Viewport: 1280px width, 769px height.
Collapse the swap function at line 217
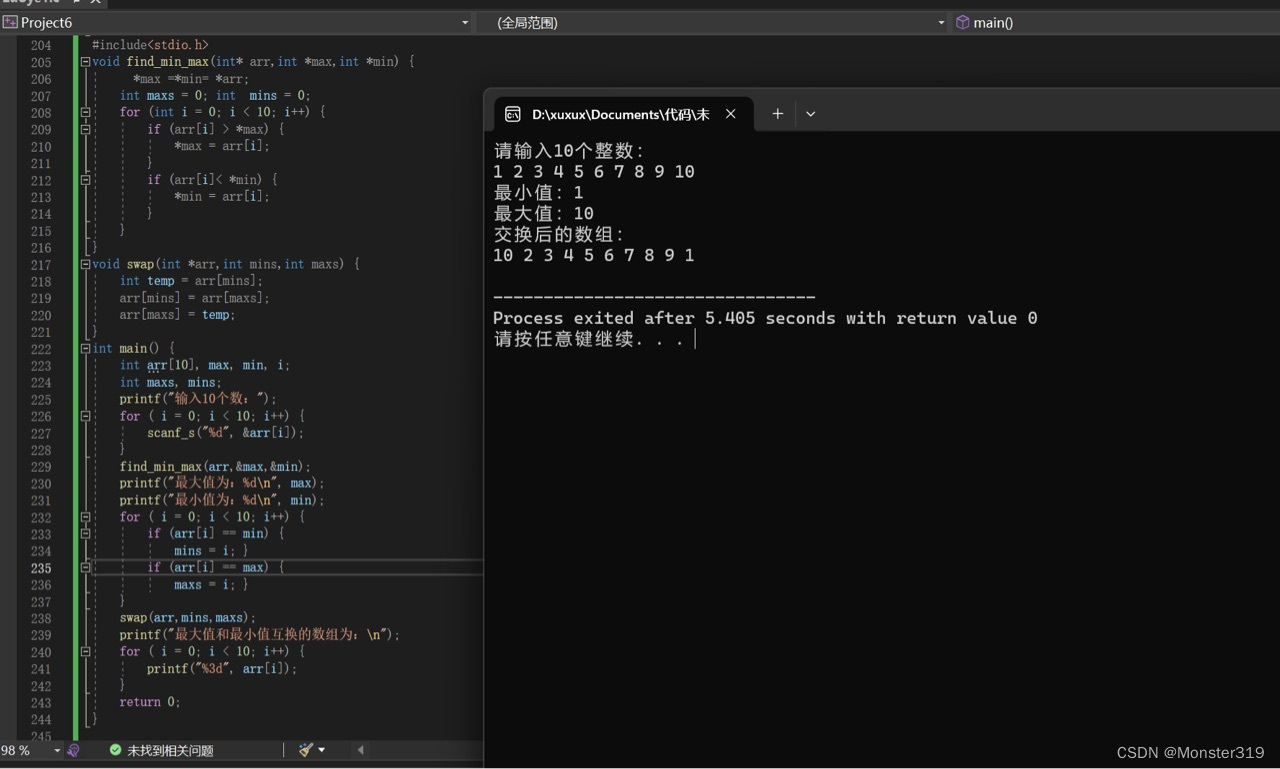click(86, 264)
